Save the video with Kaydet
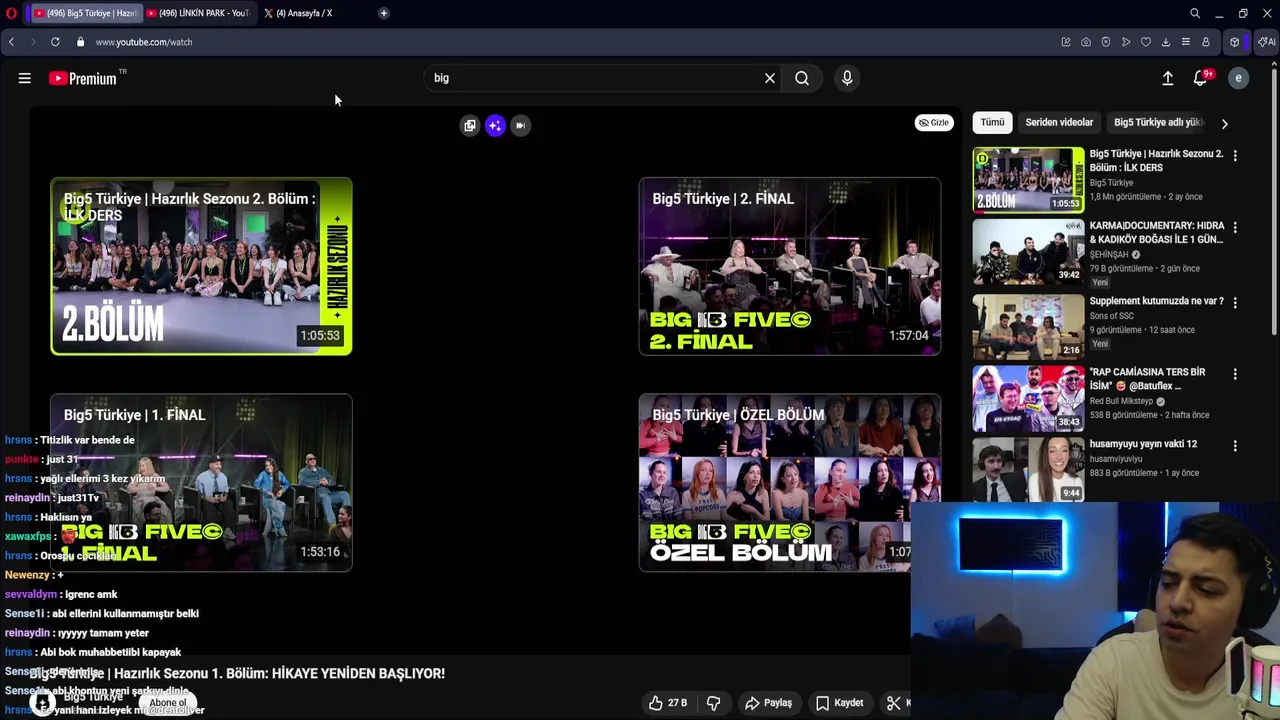 [839, 703]
